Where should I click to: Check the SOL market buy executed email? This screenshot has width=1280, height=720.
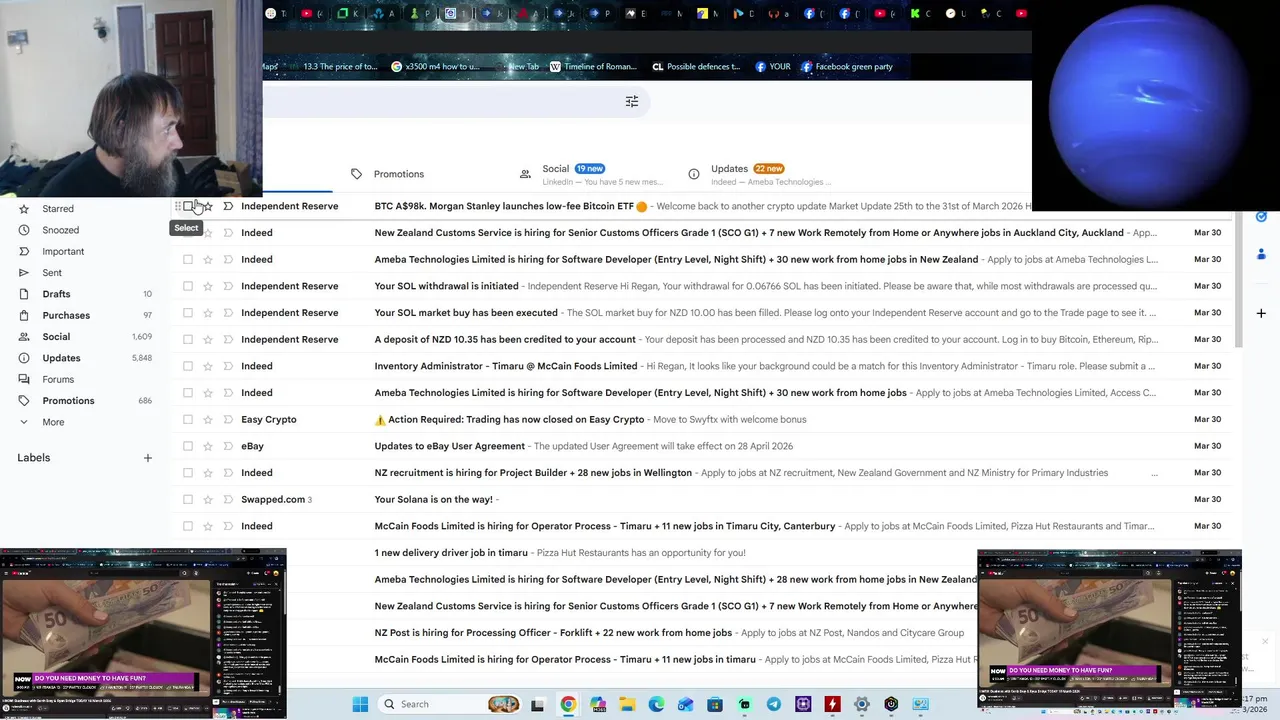tap(188, 313)
